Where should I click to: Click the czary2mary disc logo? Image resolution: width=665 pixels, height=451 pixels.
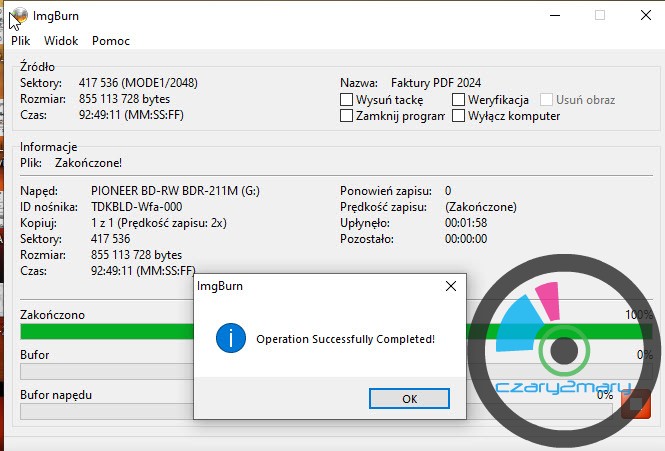pyautogui.click(x=564, y=350)
